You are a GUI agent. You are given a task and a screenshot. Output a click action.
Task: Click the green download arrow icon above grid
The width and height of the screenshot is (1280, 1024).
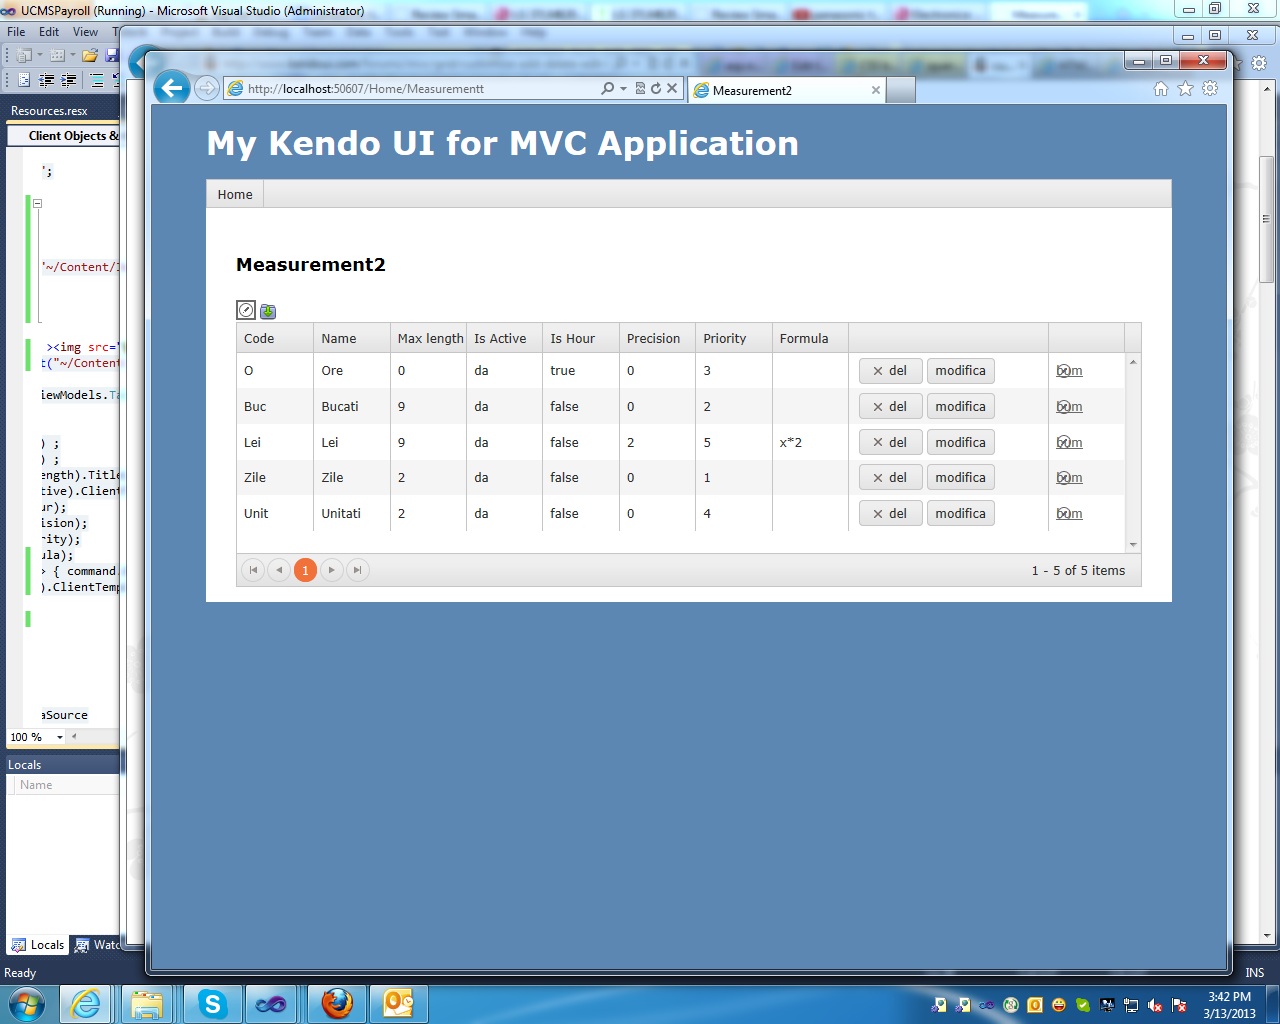[268, 311]
